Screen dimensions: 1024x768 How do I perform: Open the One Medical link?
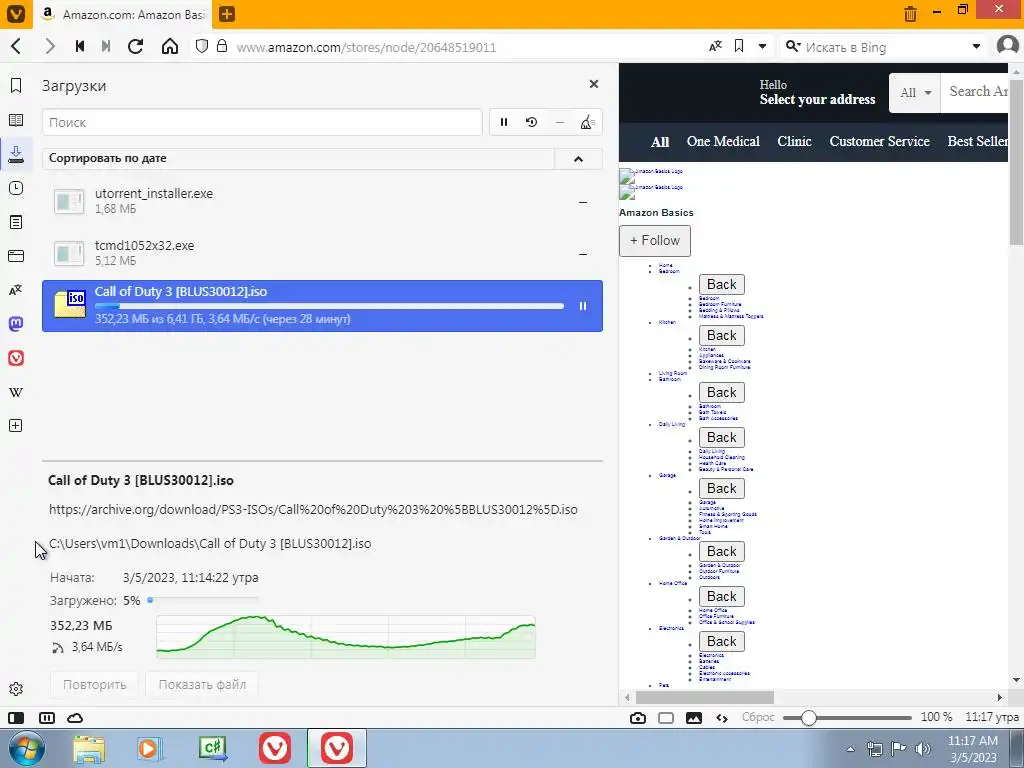click(x=723, y=142)
